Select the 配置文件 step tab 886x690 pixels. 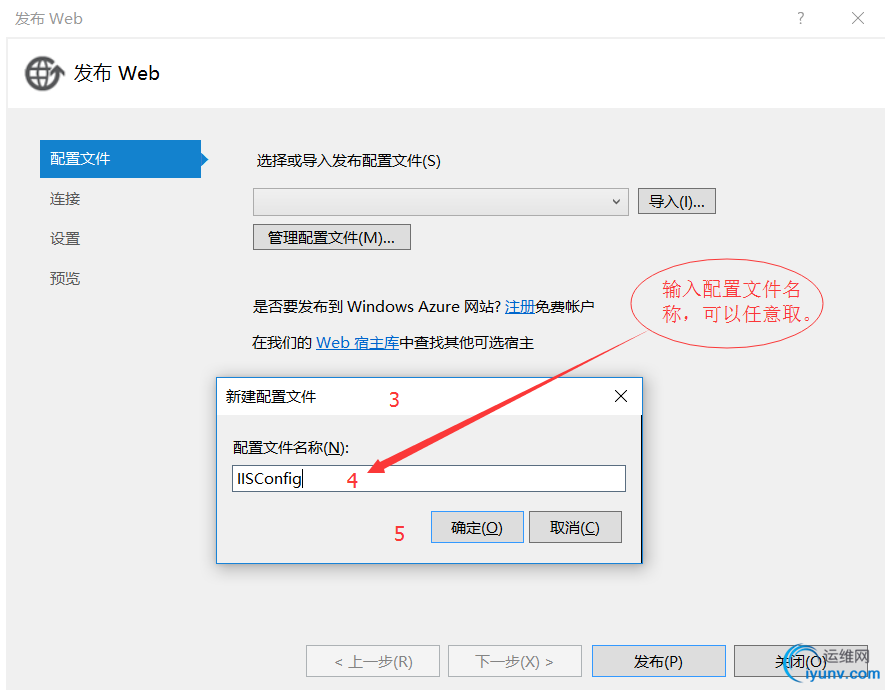coord(120,159)
